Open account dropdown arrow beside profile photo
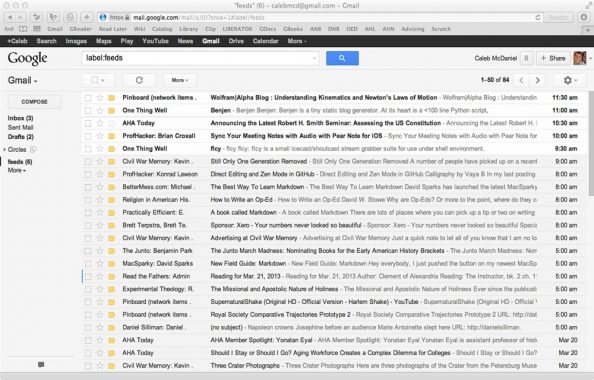This screenshot has width=594, height=380. (x=589, y=58)
